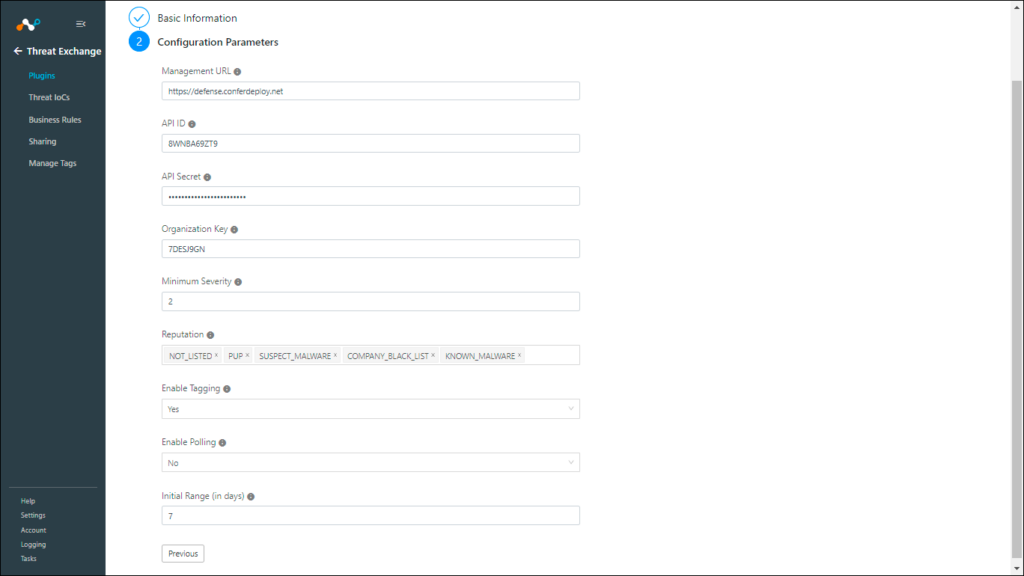Click the Previous button
1024x576 pixels.
[183, 553]
